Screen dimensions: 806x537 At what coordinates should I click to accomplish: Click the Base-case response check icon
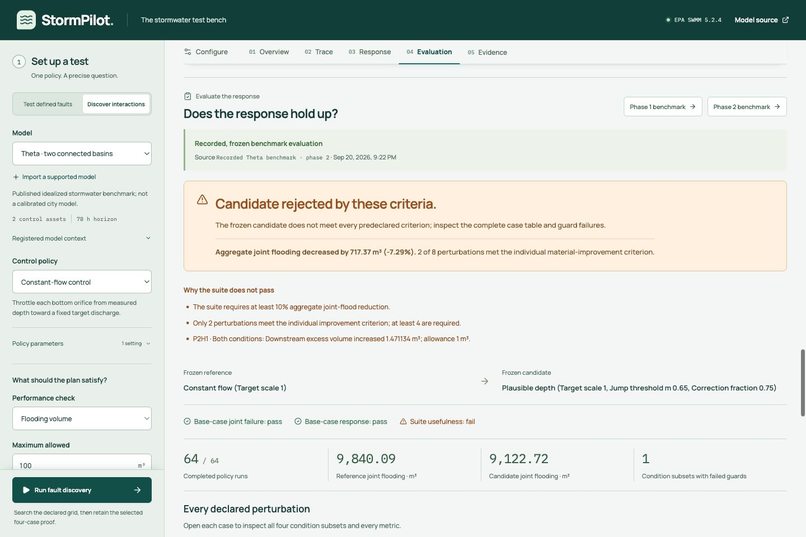[x=298, y=421]
